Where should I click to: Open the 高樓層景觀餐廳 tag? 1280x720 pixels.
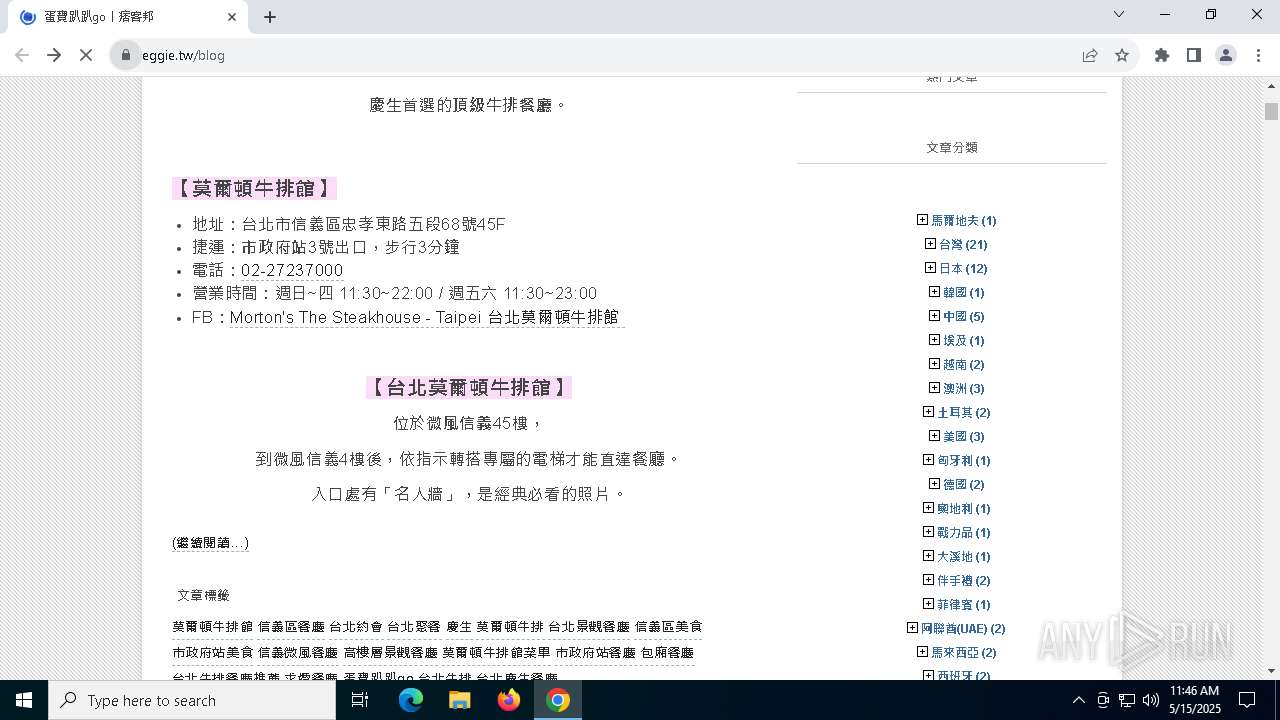390,652
